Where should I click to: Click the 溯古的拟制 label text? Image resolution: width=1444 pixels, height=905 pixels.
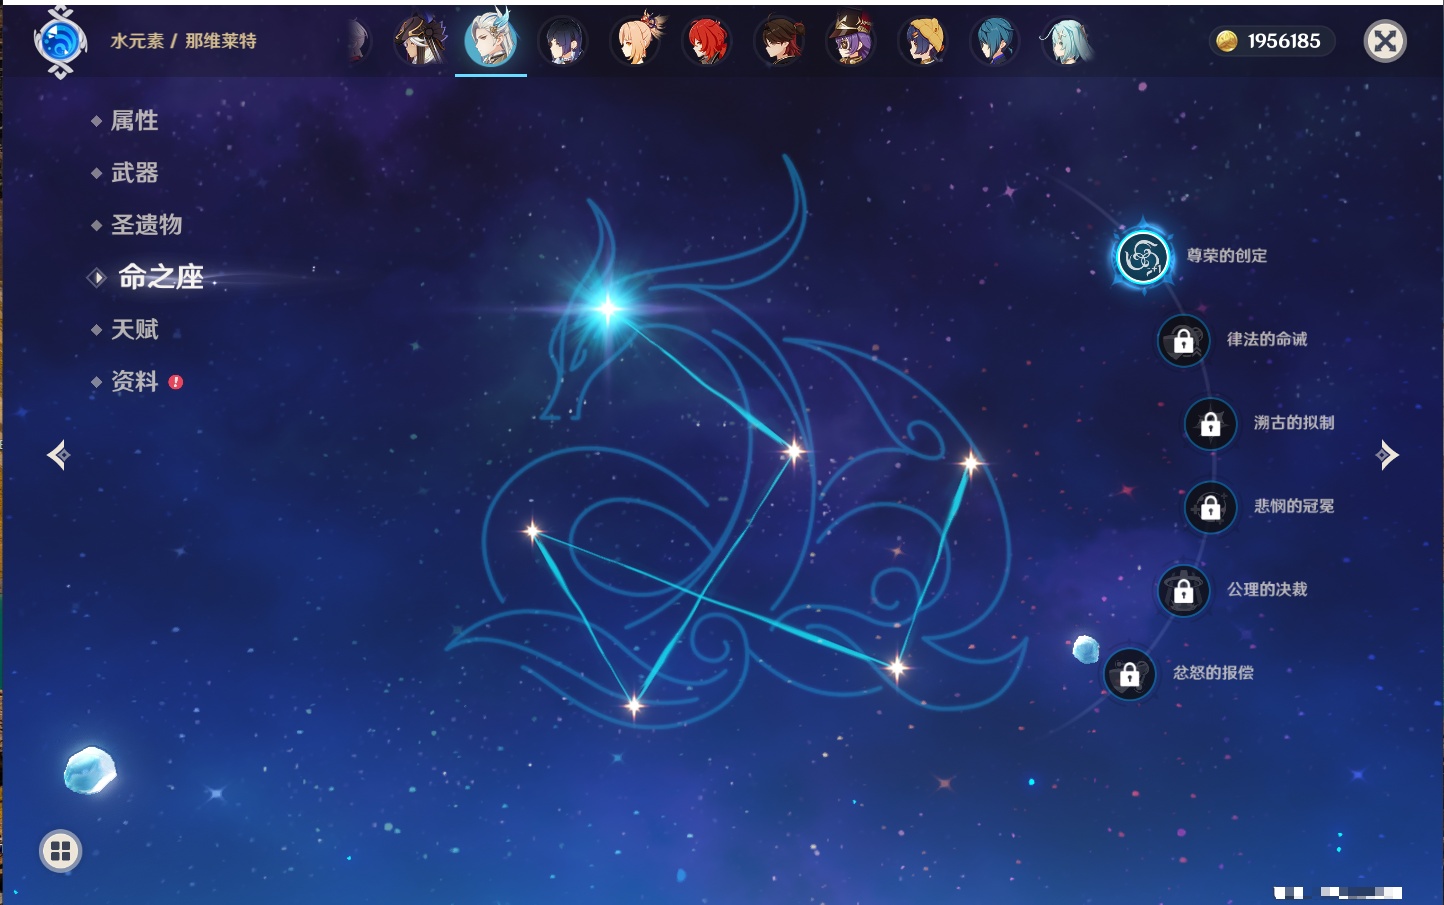pyautogui.click(x=1294, y=423)
